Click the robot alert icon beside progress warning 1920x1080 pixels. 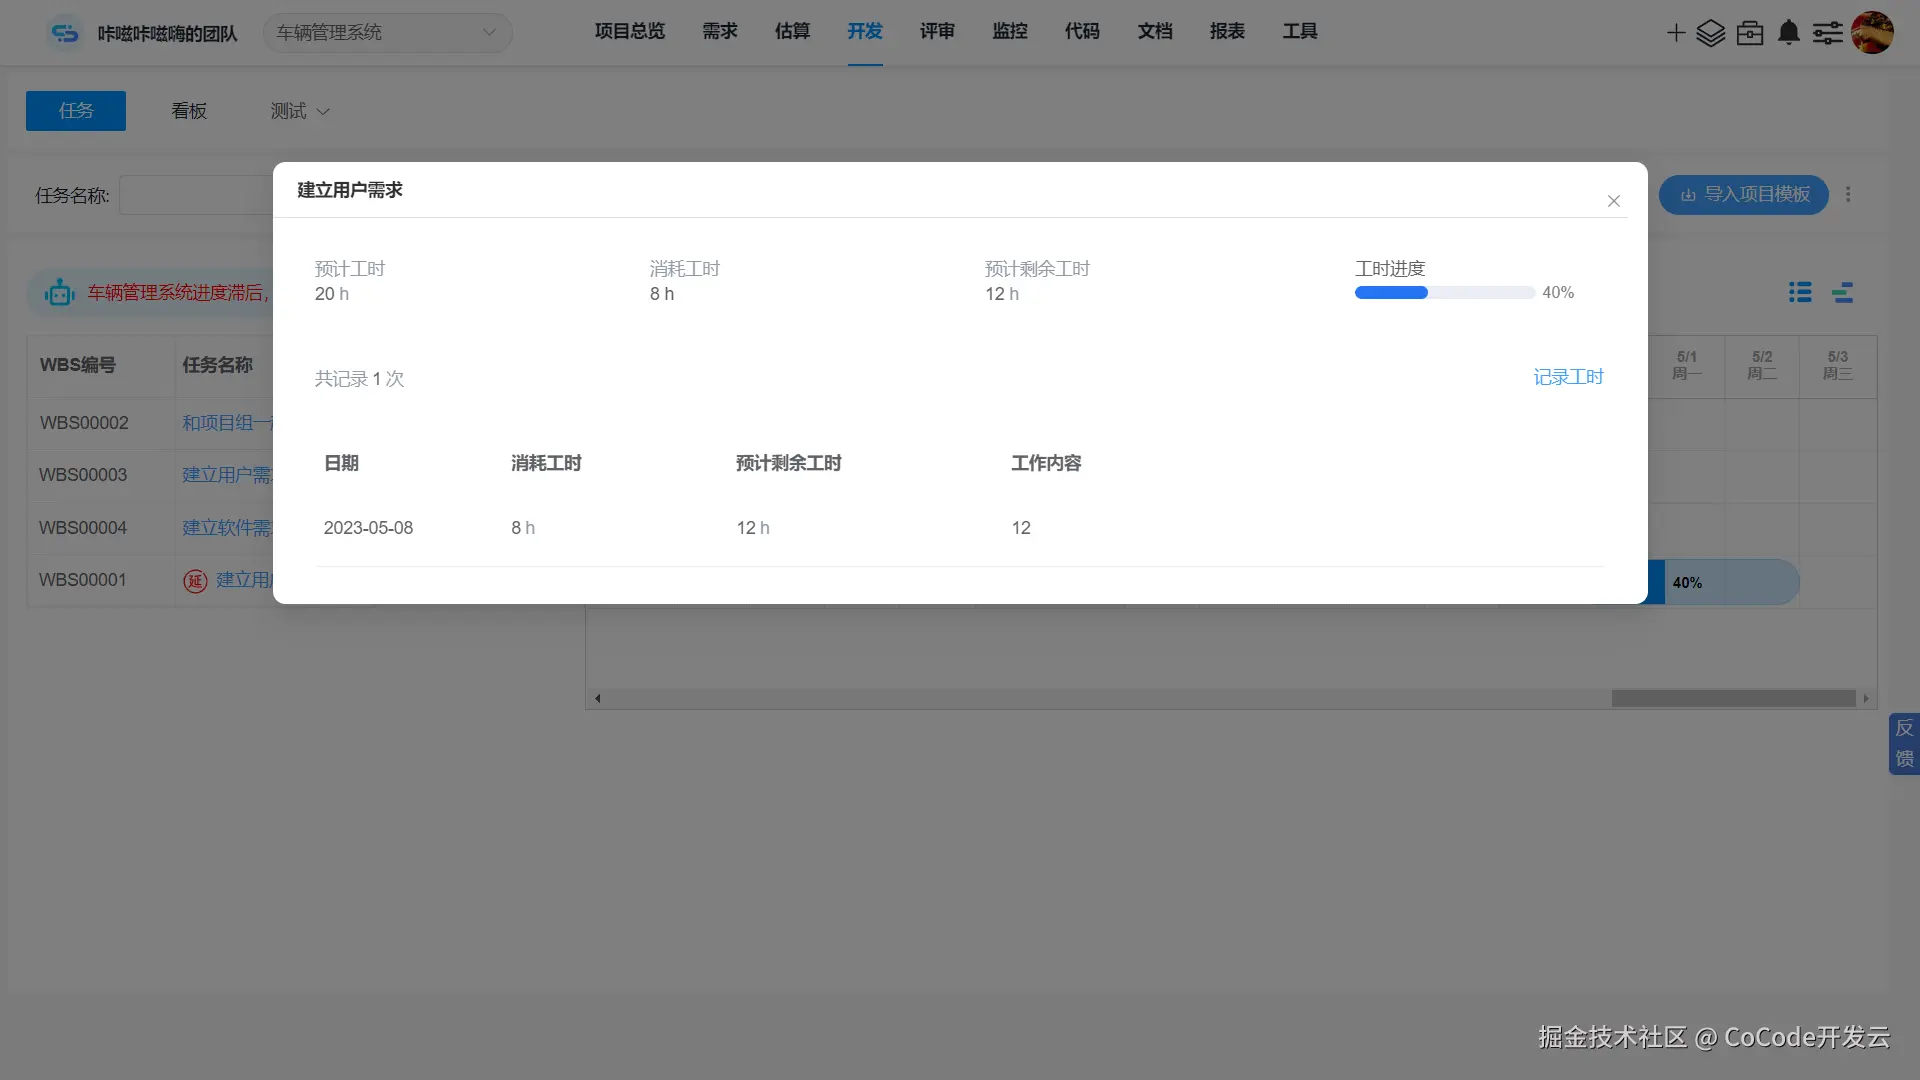59,292
